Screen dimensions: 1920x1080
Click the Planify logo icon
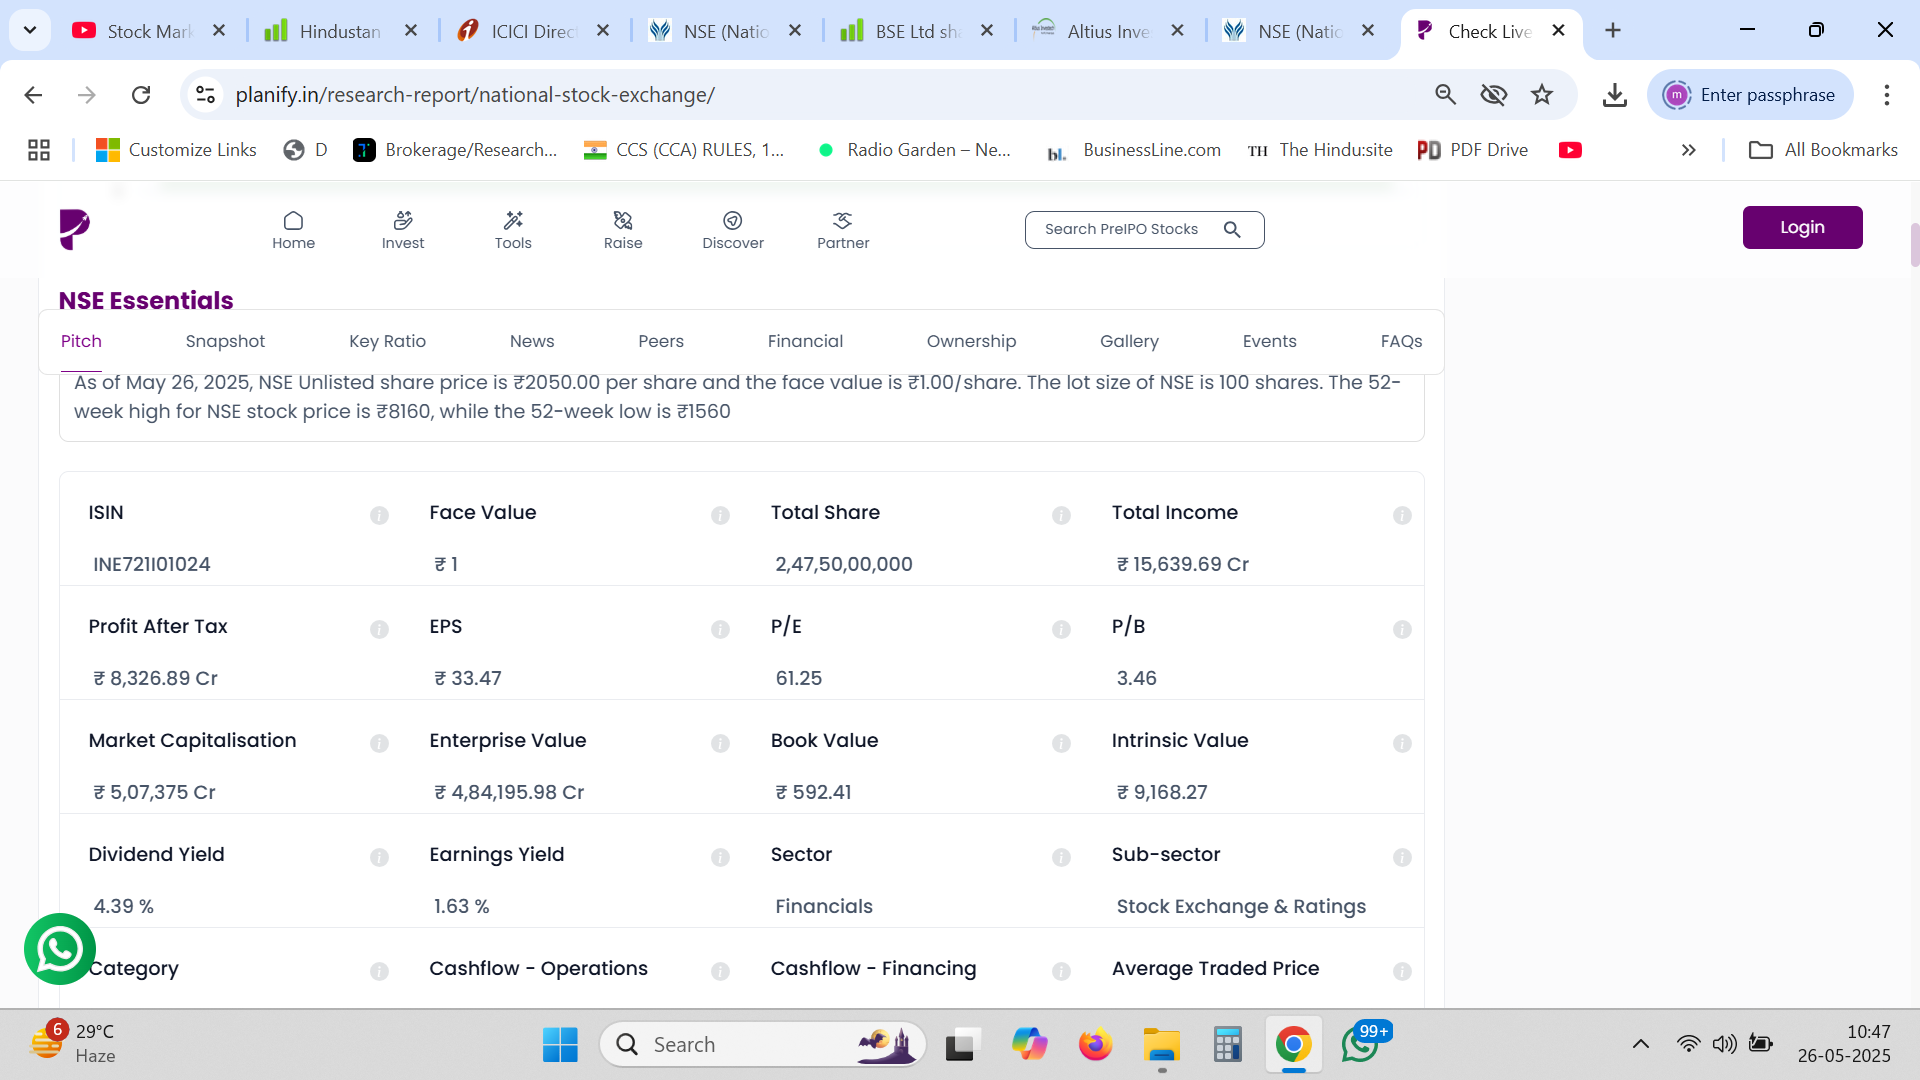tap(74, 229)
